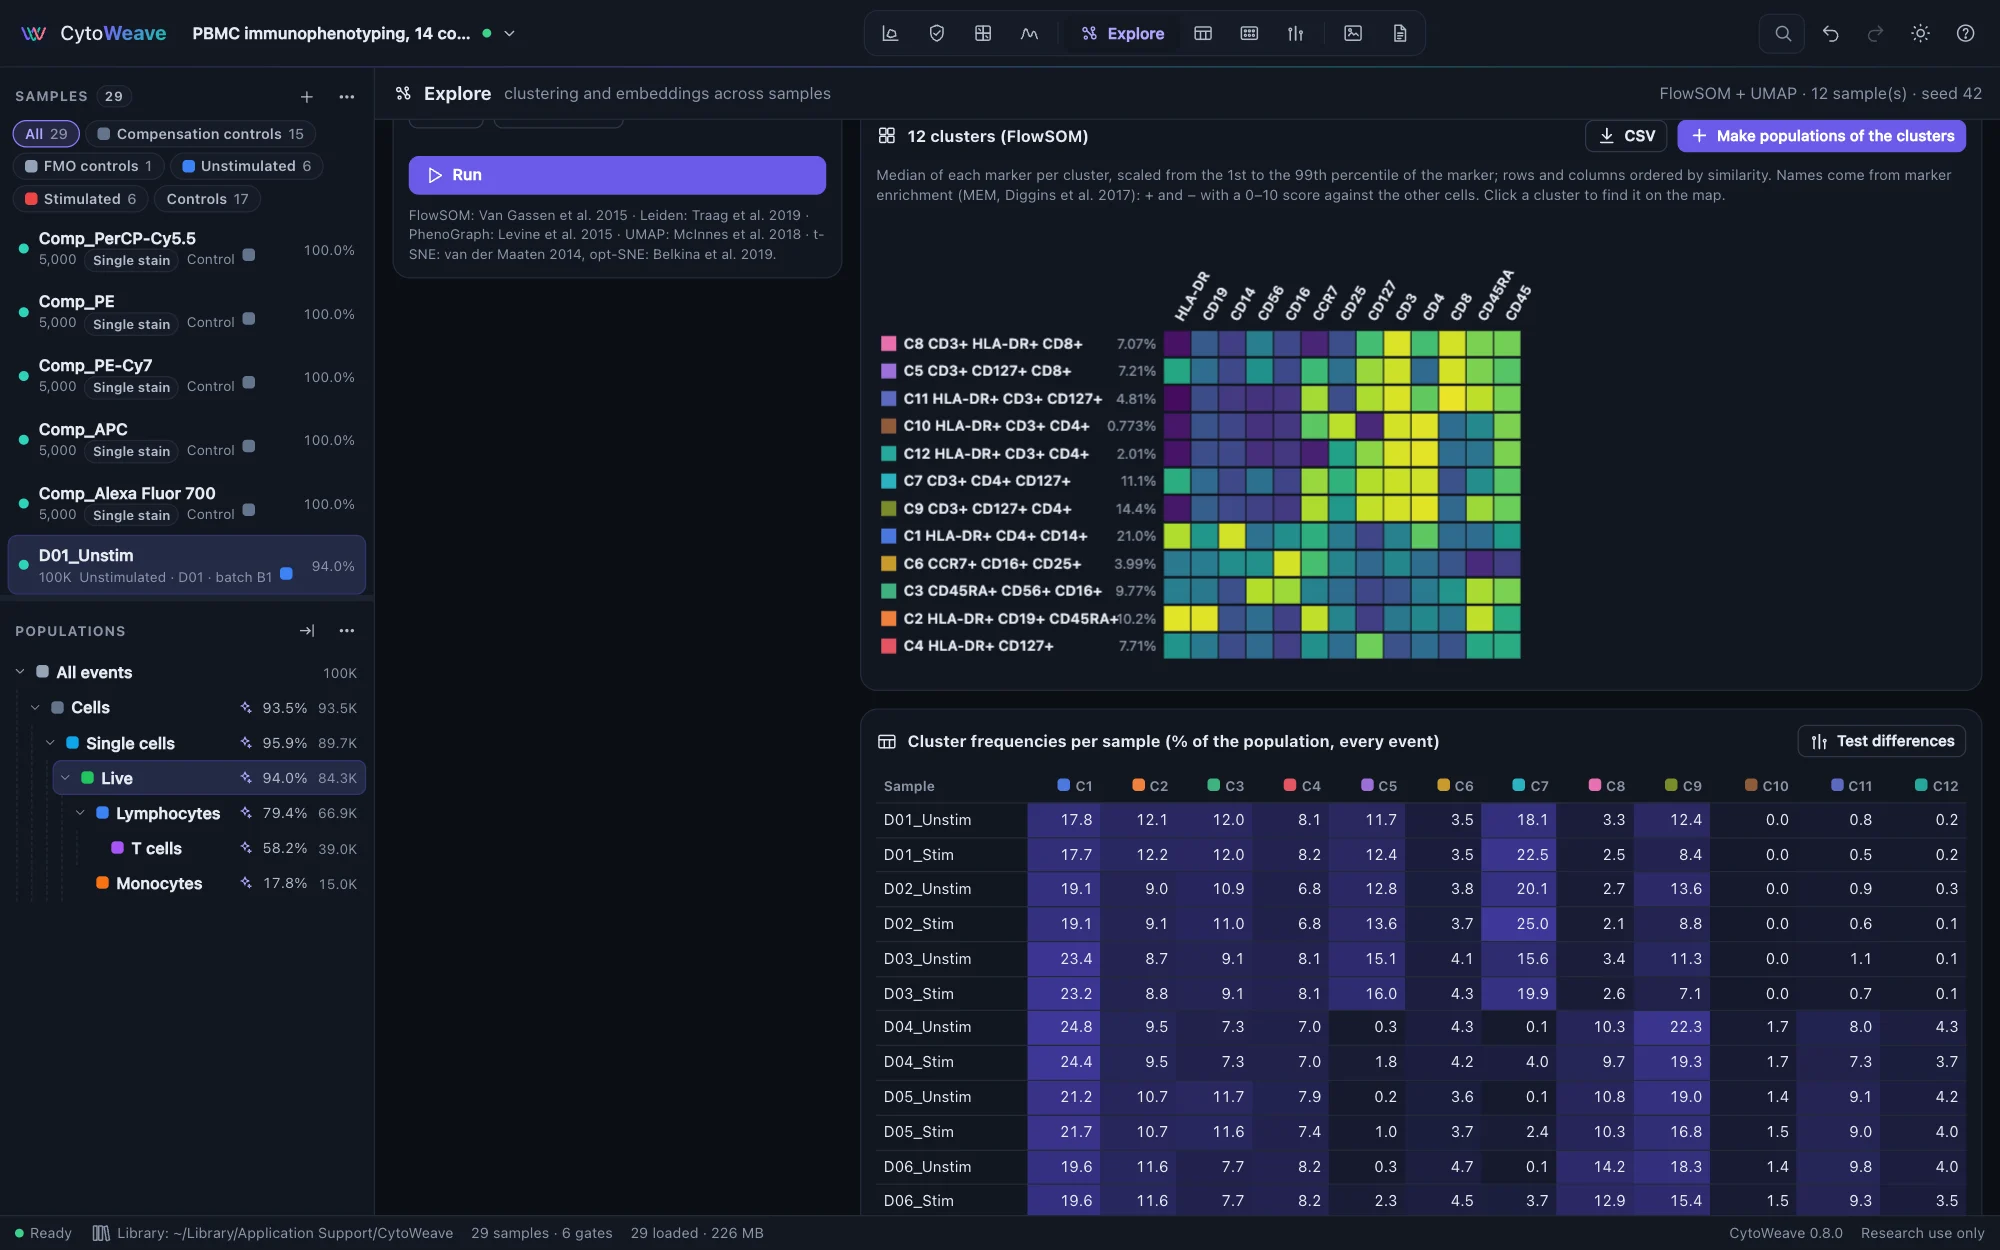Click the auto-gate sparkle icon on Monocytes row
Viewport: 2000px width, 1250px height.
246,883
